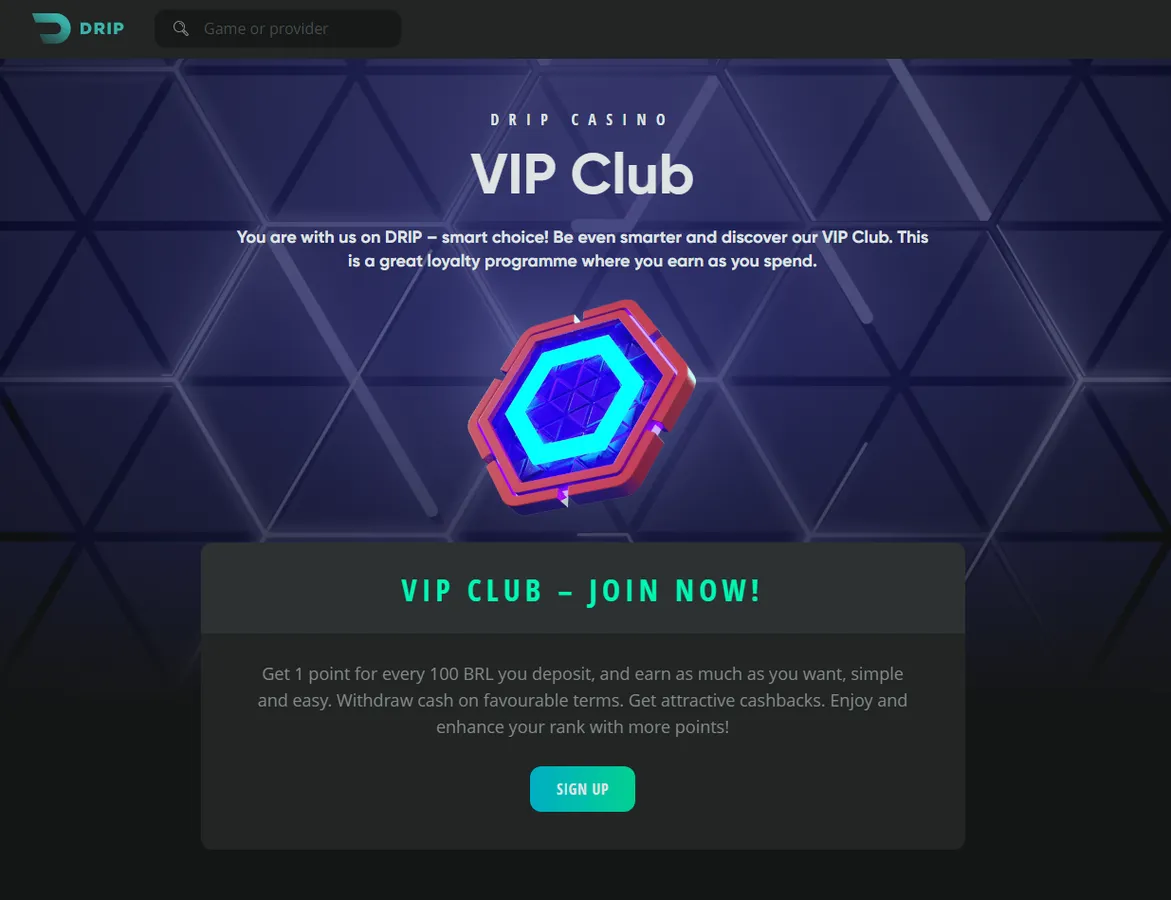Click the DRIP logo icon
This screenshot has height=900, width=1171.
[x=52, y=28]
